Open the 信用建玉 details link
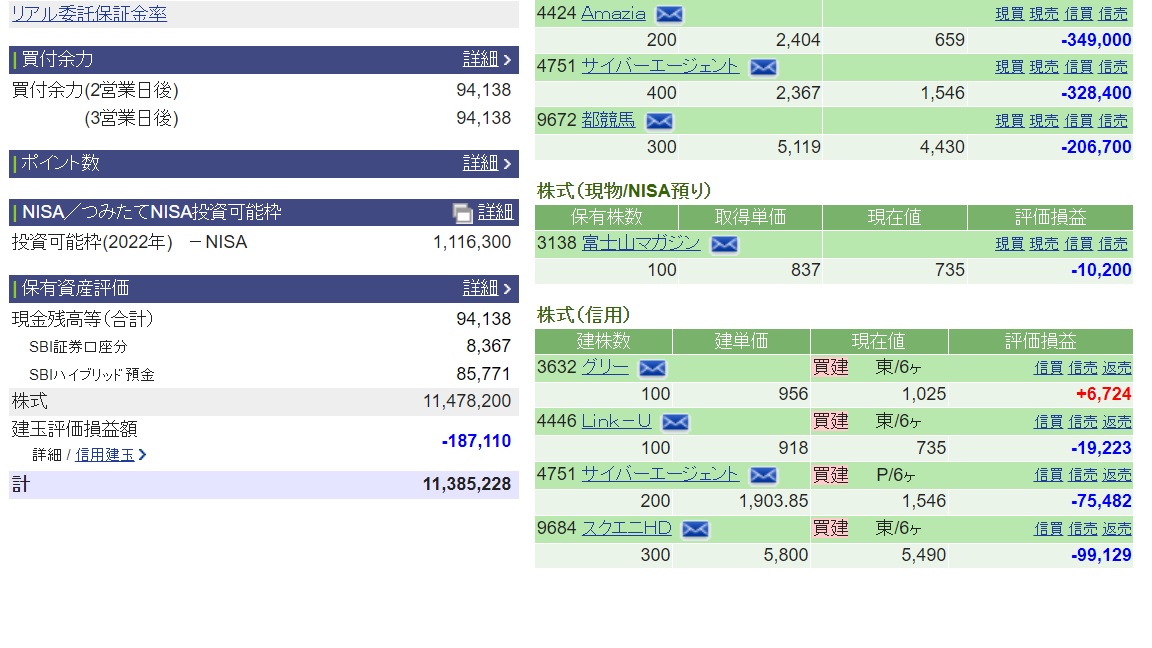The image size is (1152, 648). (110, 455)
